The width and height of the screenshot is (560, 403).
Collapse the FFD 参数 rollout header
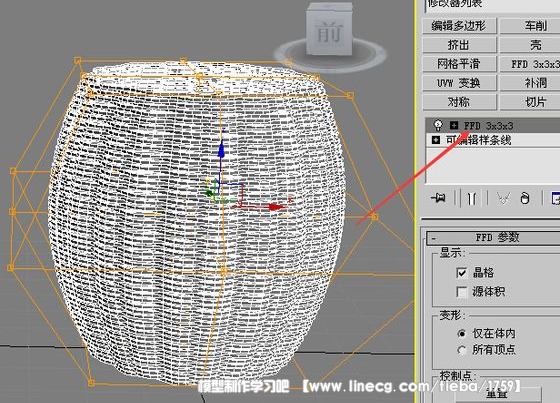[x=494, y=238]
